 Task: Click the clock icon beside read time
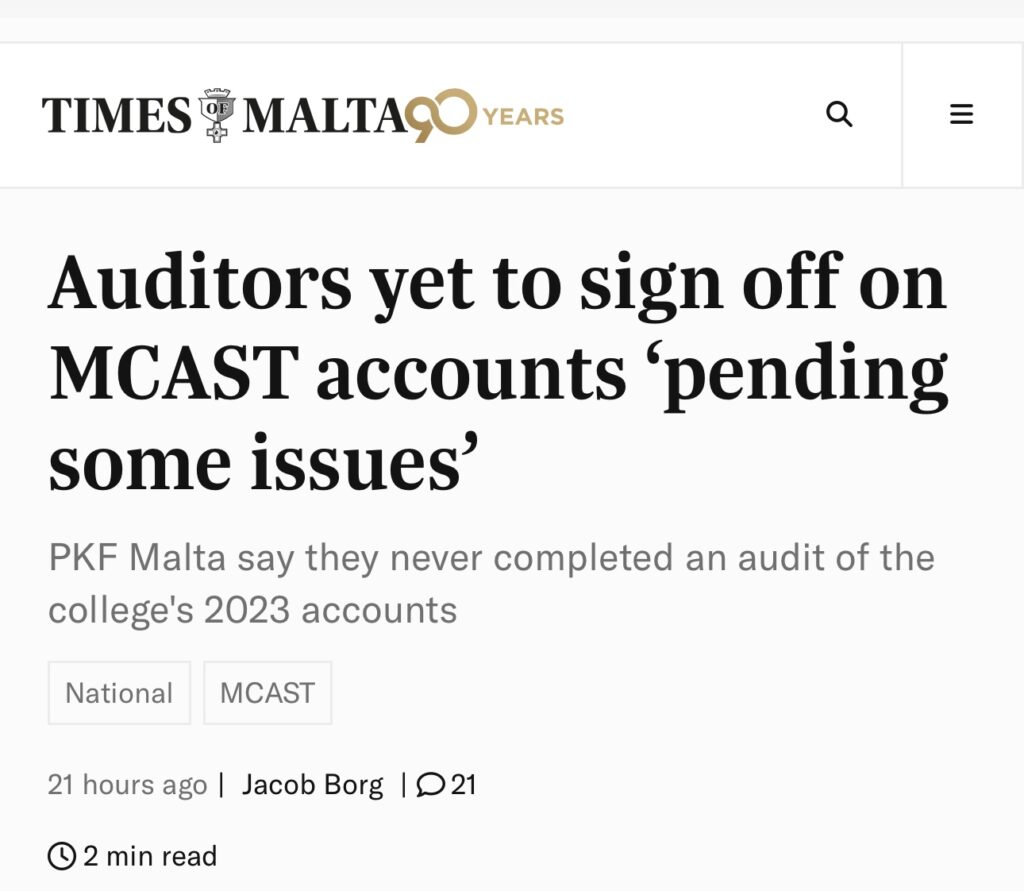(x=62, y=856)
